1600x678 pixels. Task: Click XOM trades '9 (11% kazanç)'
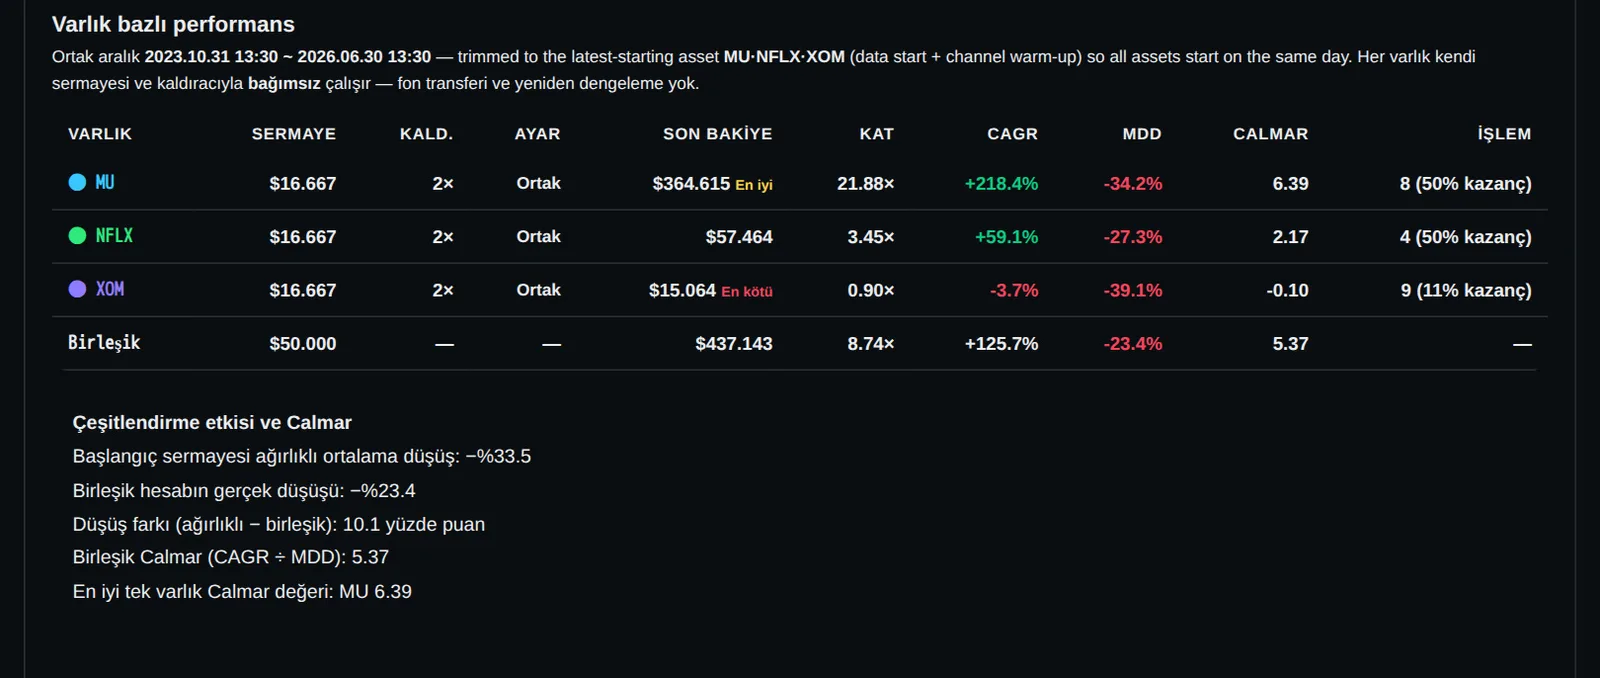1466,290
